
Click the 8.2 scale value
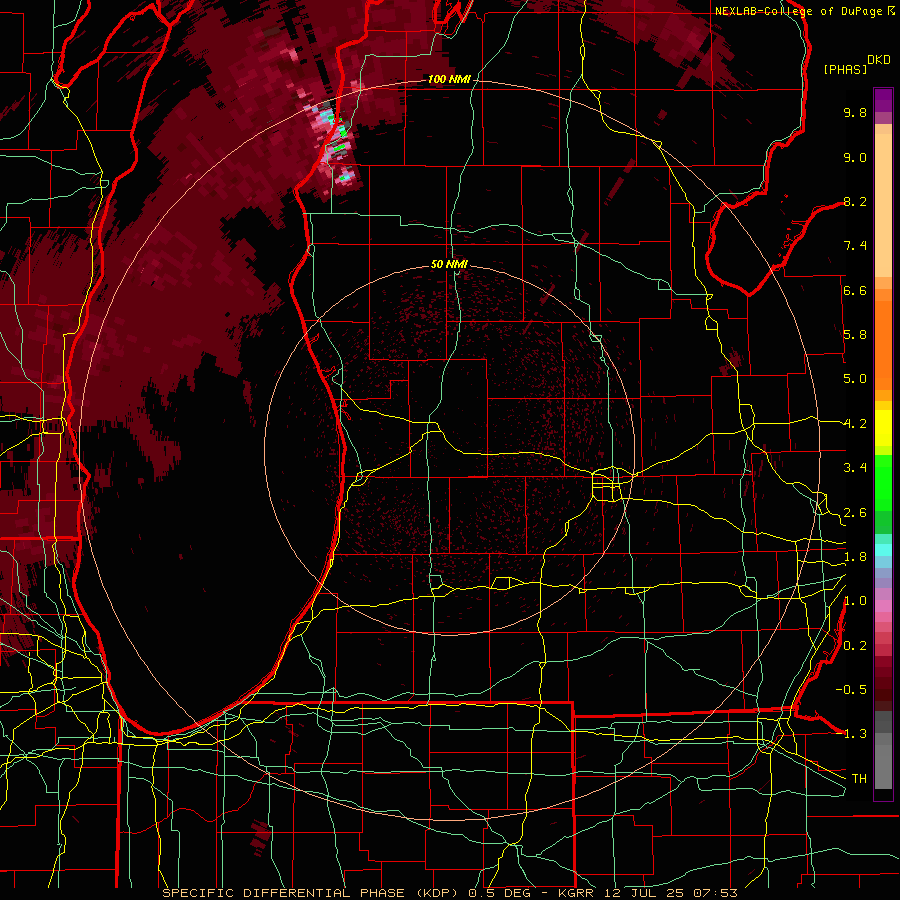click(x=855, y=201)
